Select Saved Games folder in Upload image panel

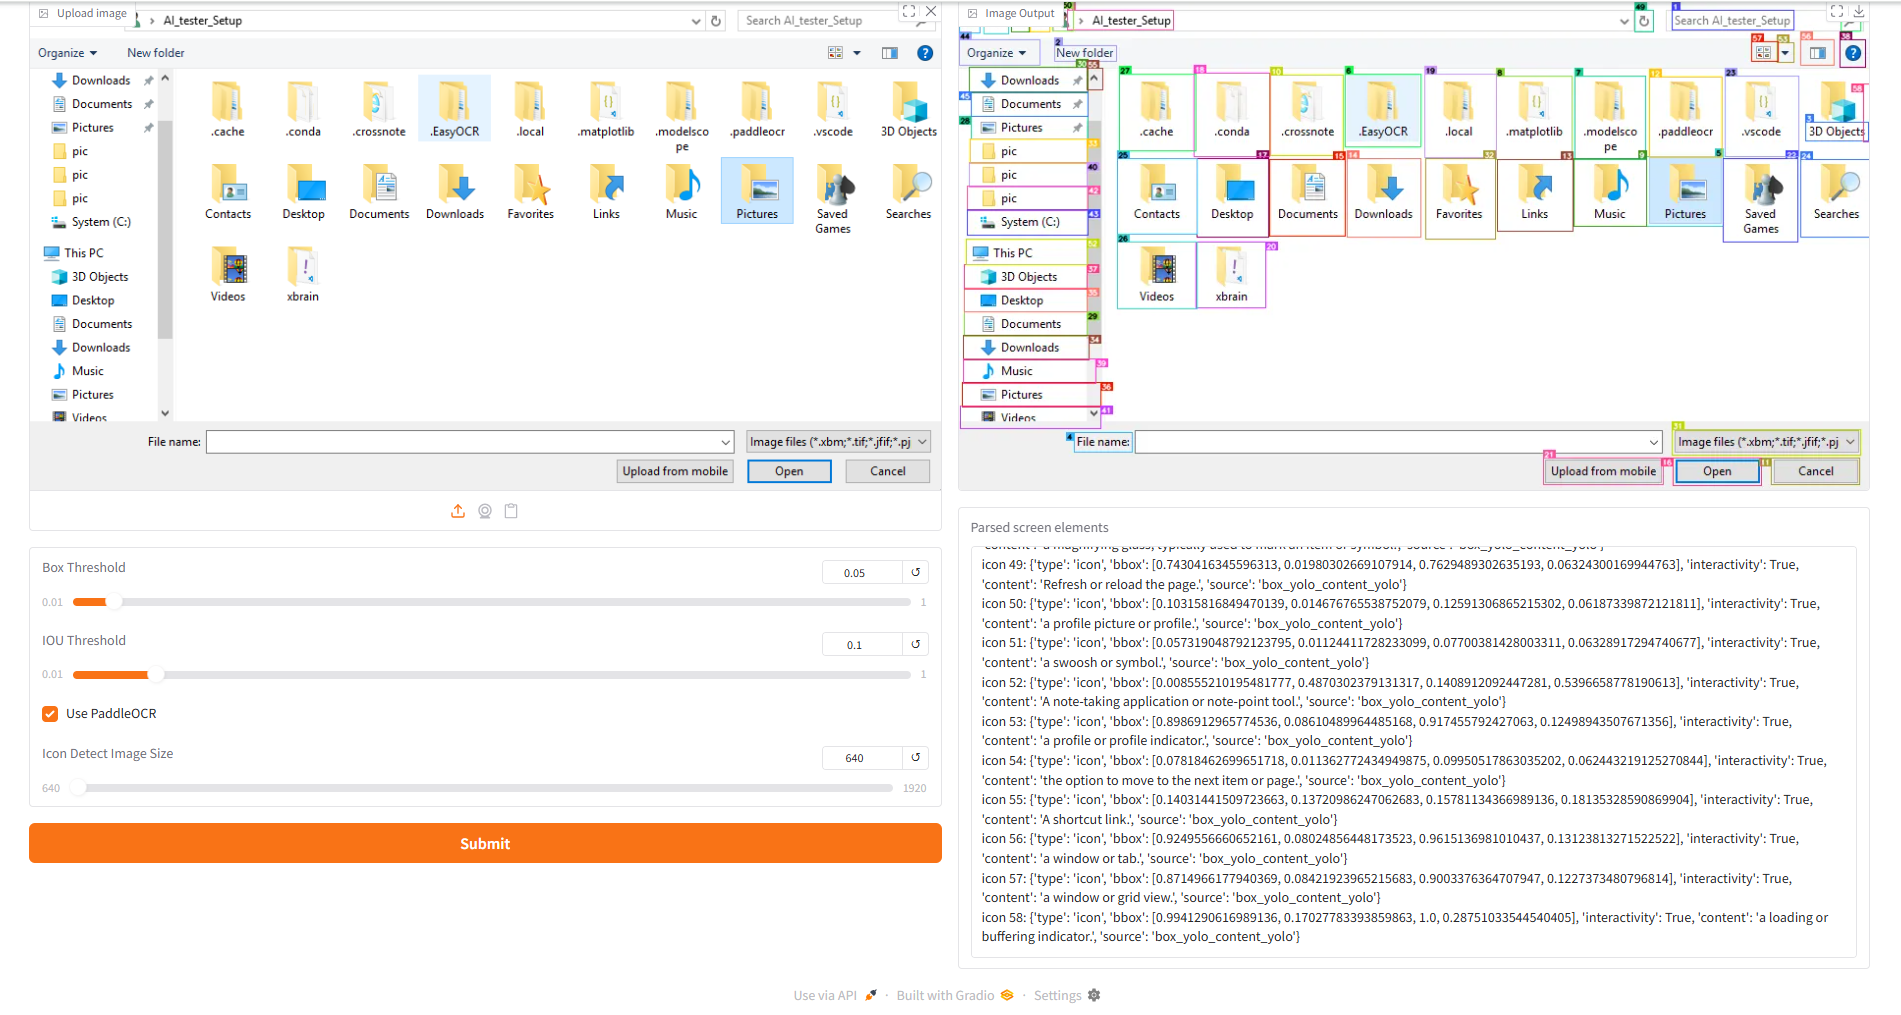point(833,198)
